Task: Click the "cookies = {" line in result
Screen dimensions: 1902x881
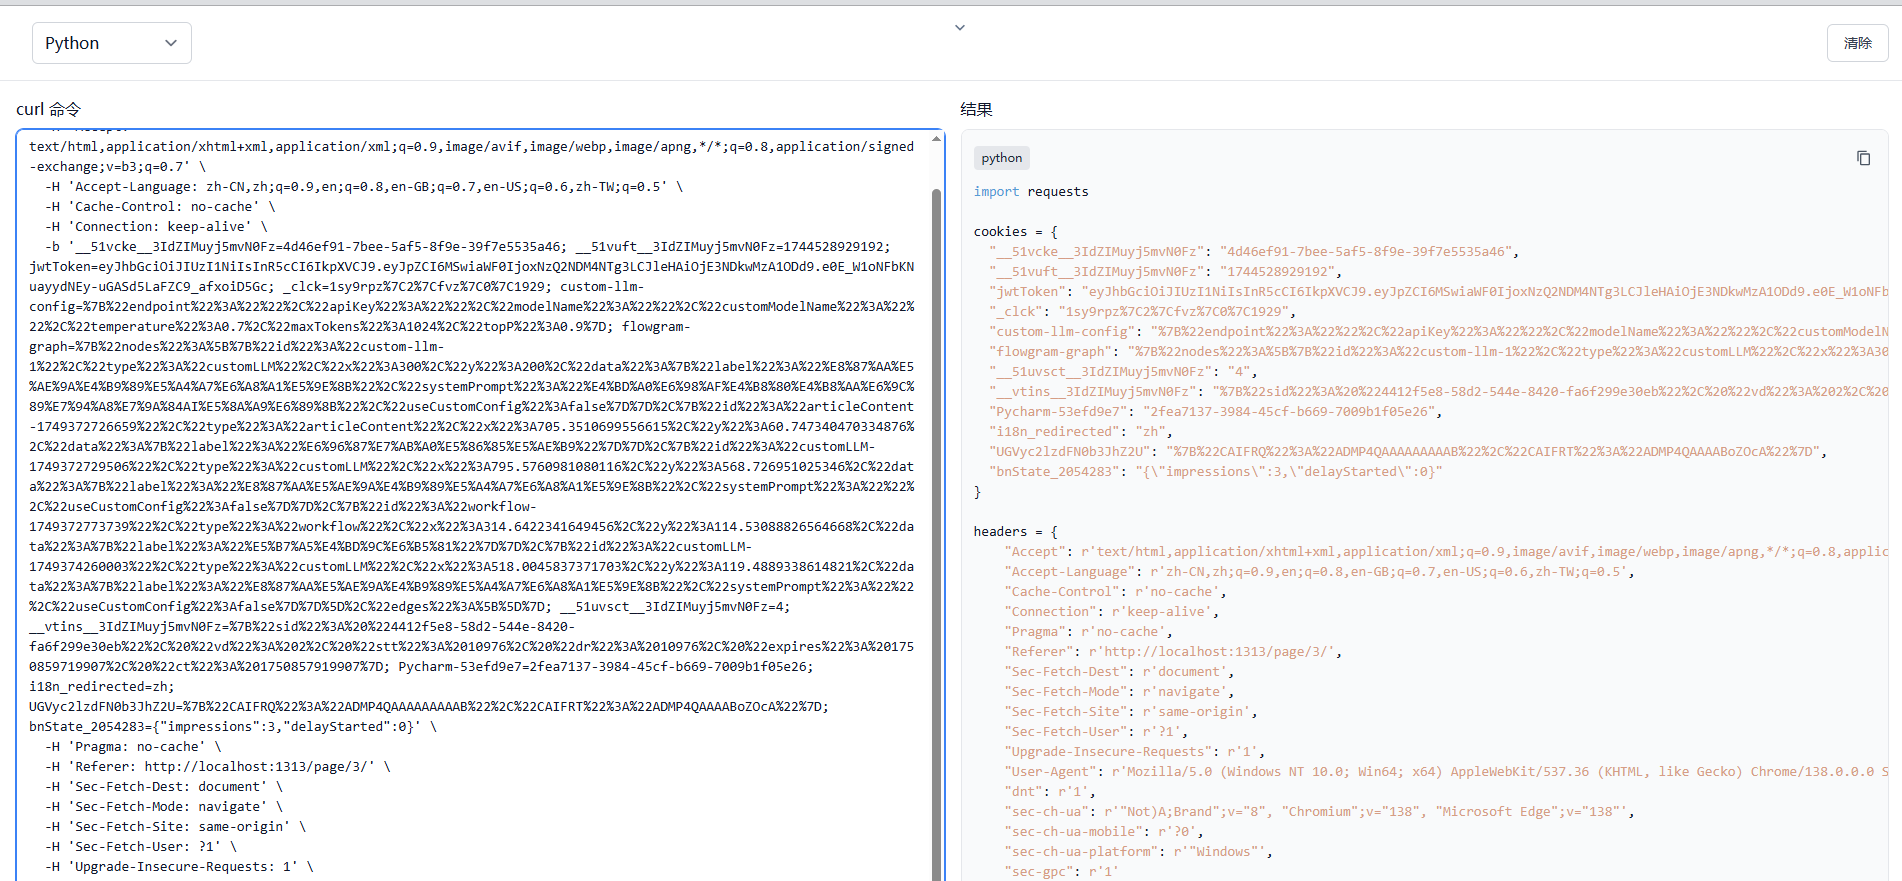Action: (x=1015, y=232)
